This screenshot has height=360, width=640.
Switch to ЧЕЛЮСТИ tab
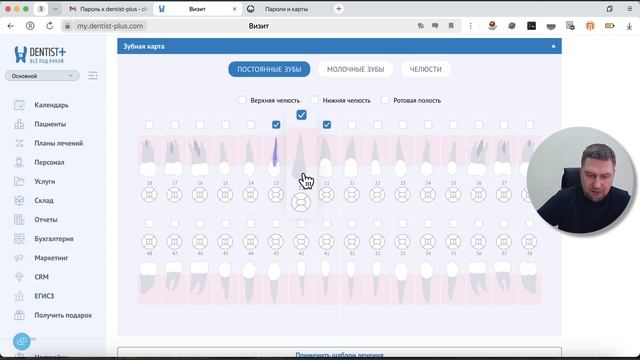pyautogui.click(x=426, y=69)
